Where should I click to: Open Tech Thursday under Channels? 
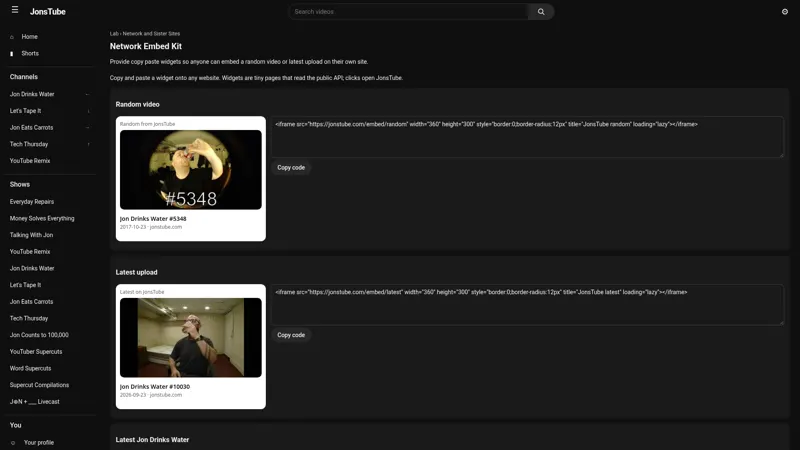[x=29, y=144]
